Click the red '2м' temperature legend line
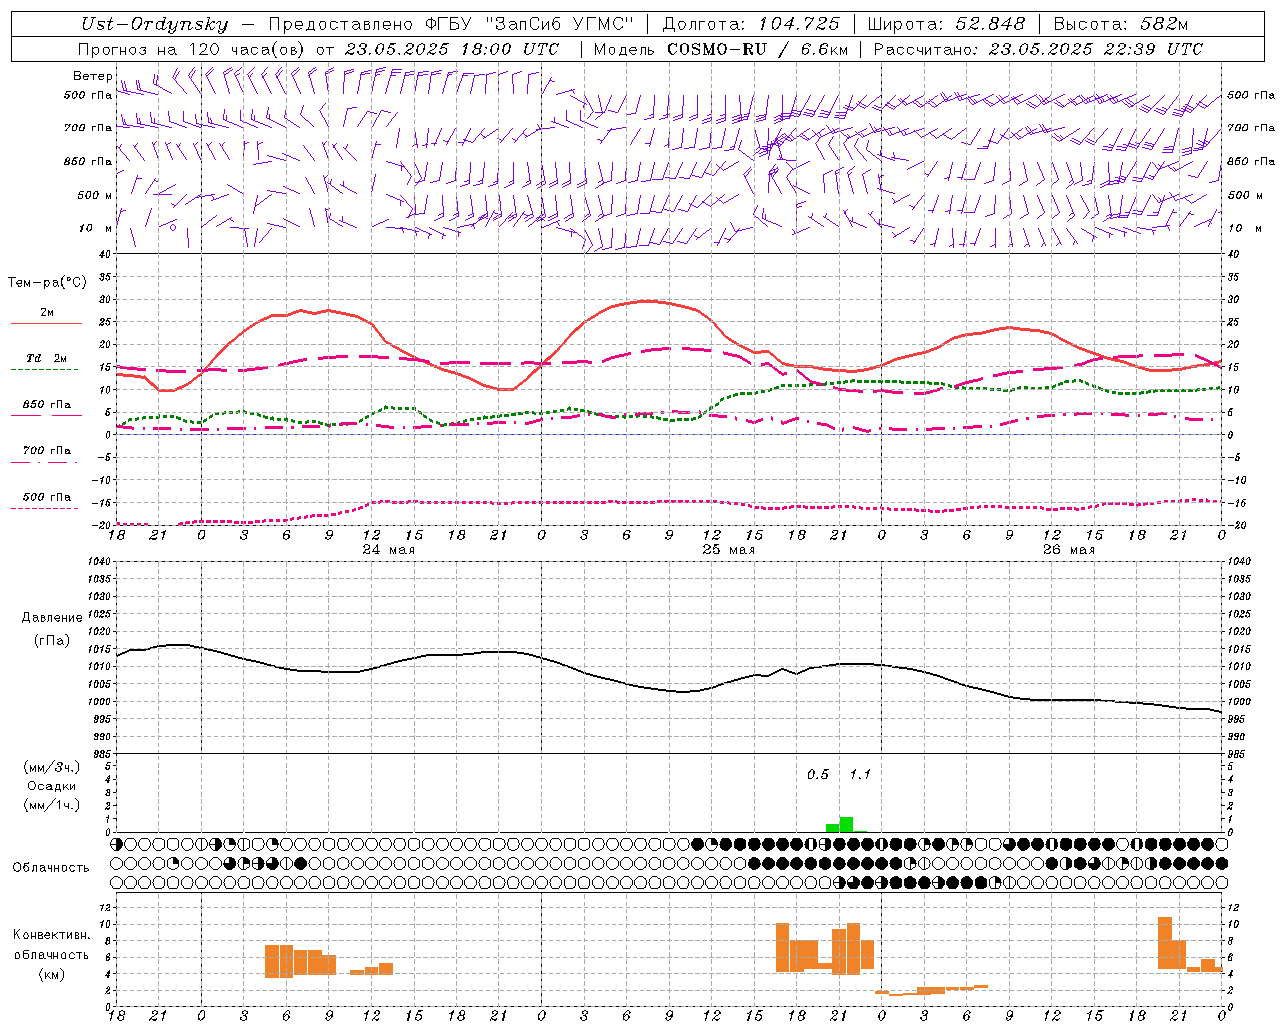 (x=46, y=324)
